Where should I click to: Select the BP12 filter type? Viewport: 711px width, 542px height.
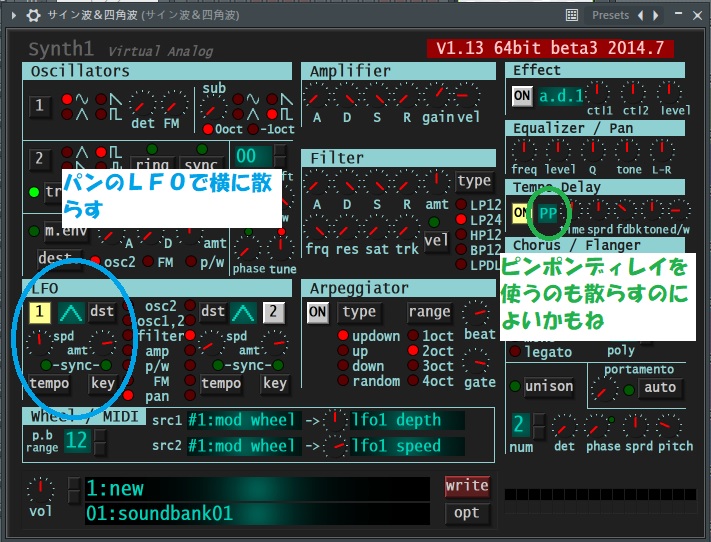(x=461, y=249)
